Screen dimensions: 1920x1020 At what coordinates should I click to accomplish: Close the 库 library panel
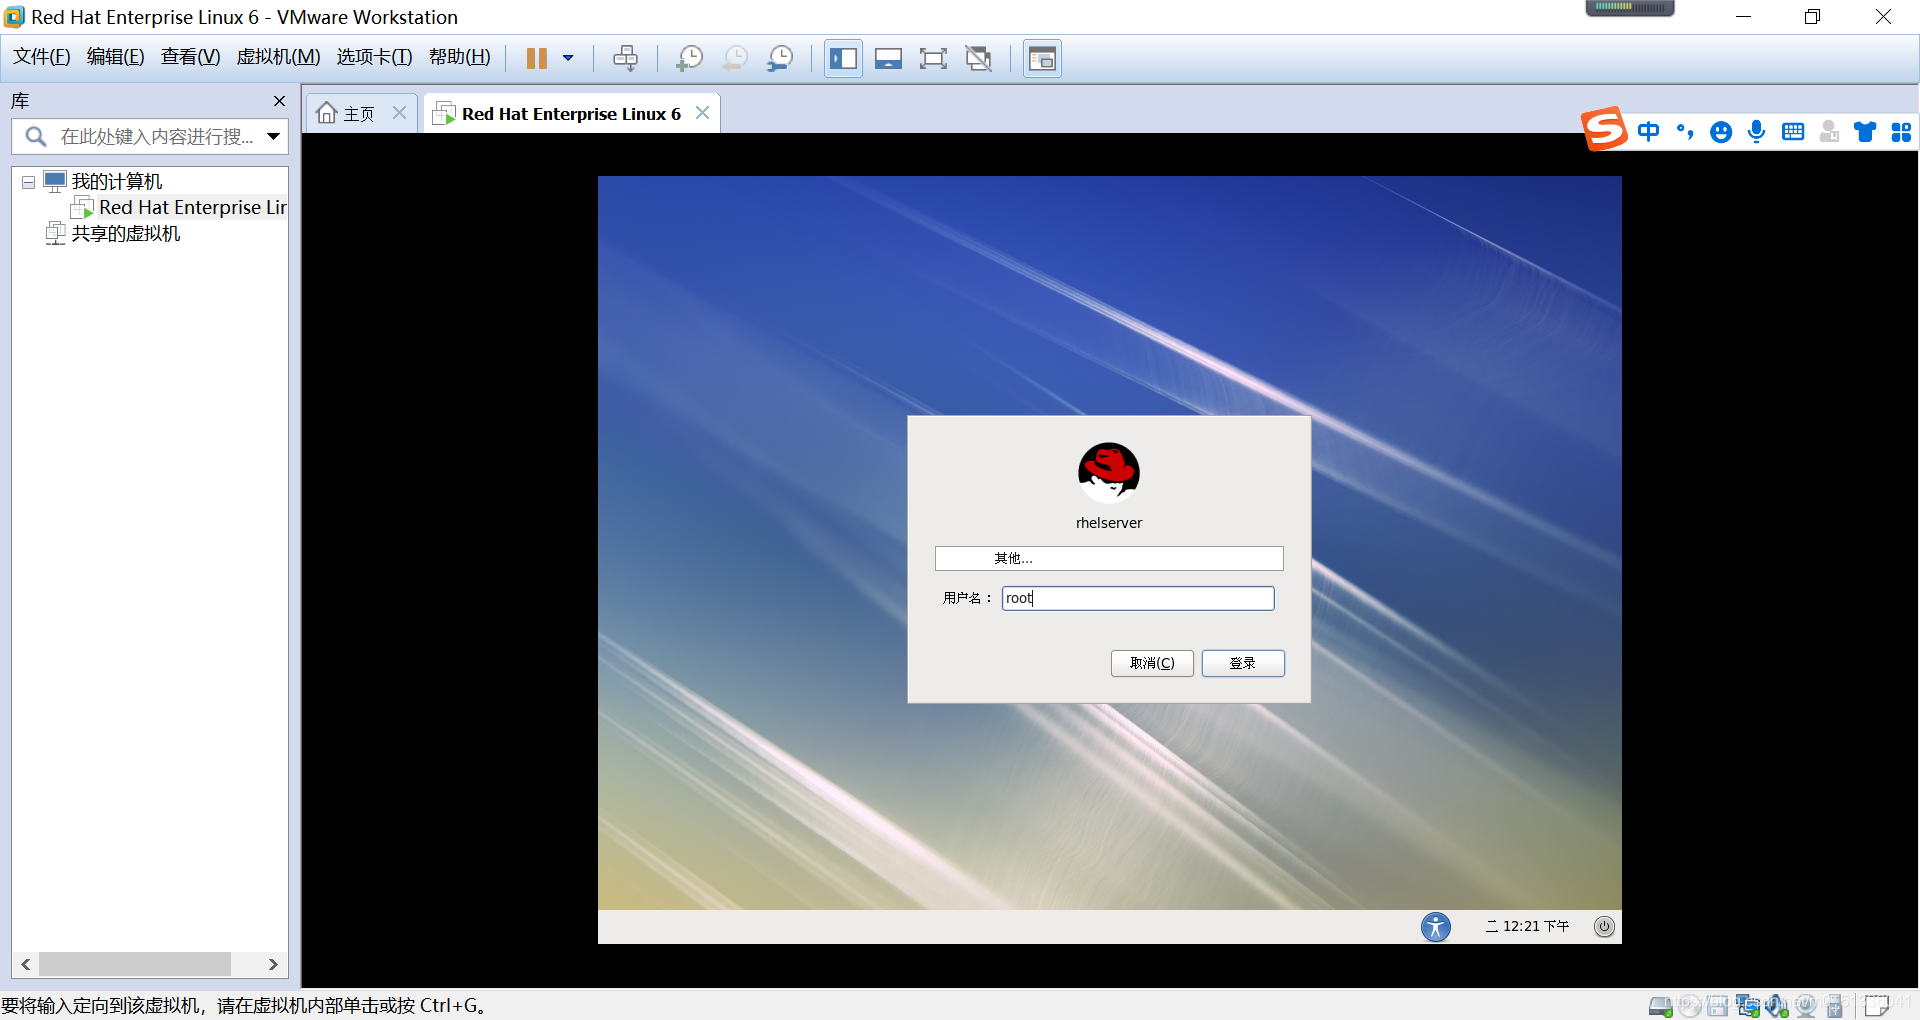coord(279,101)
